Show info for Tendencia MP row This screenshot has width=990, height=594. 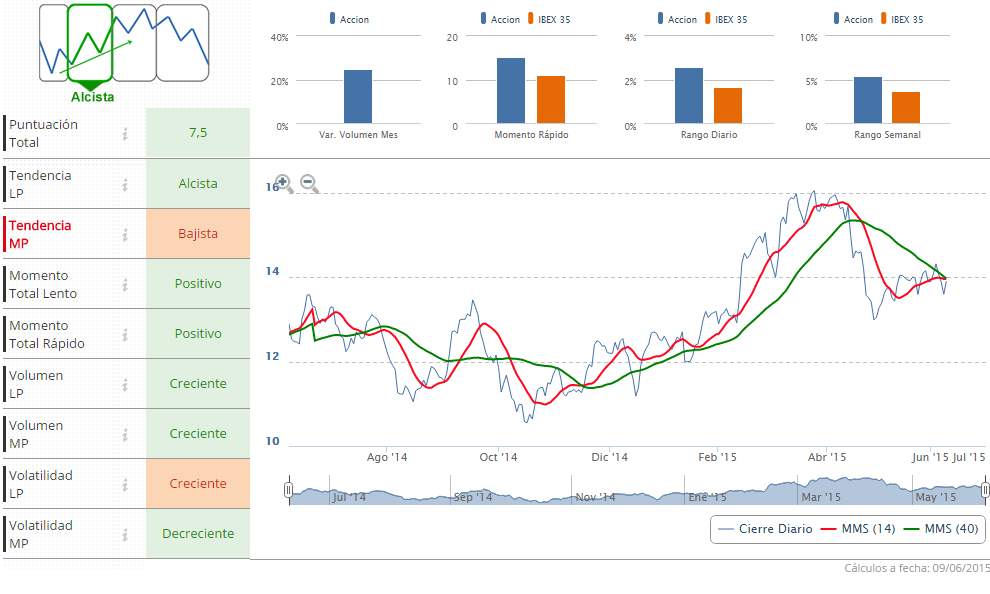click(x=125, y=234)
